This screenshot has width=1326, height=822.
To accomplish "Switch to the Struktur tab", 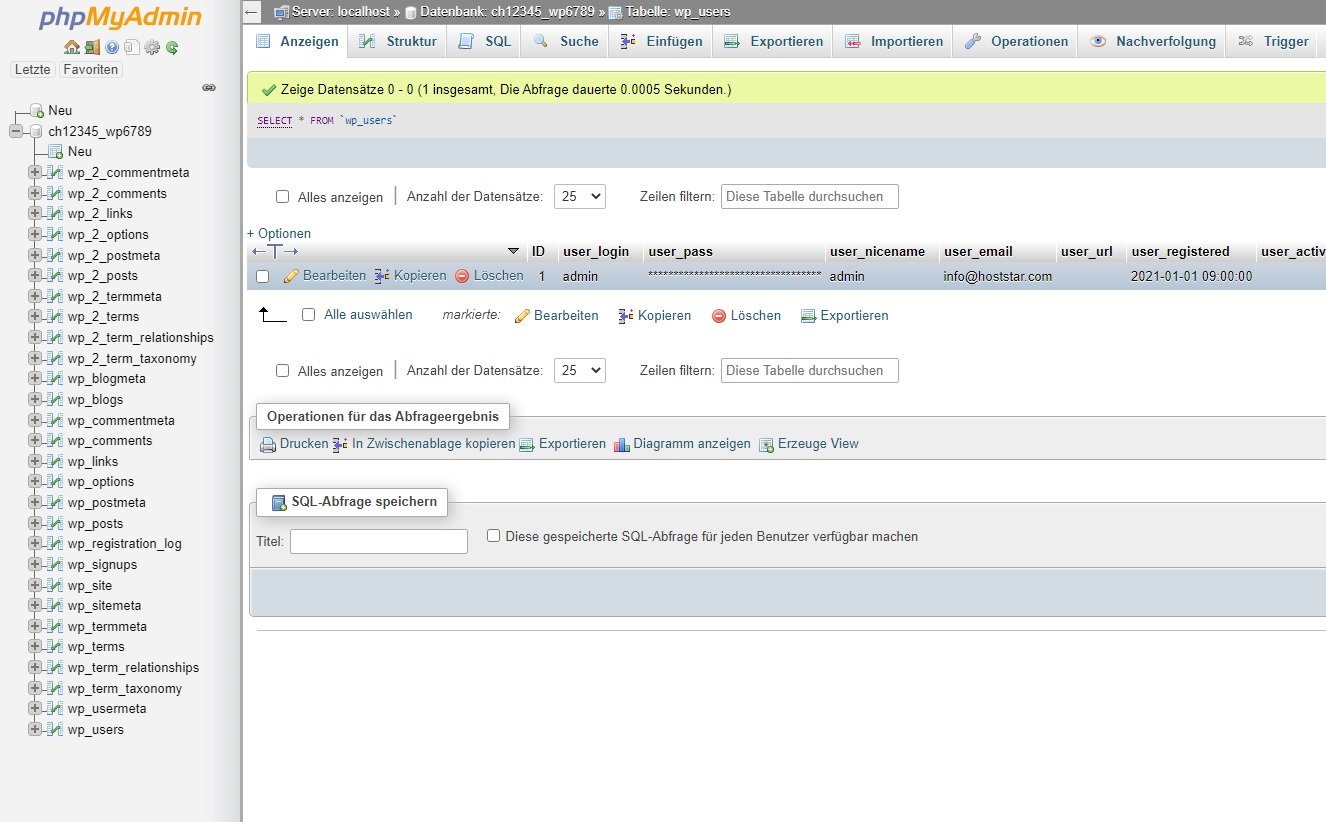I will (397, 41).
